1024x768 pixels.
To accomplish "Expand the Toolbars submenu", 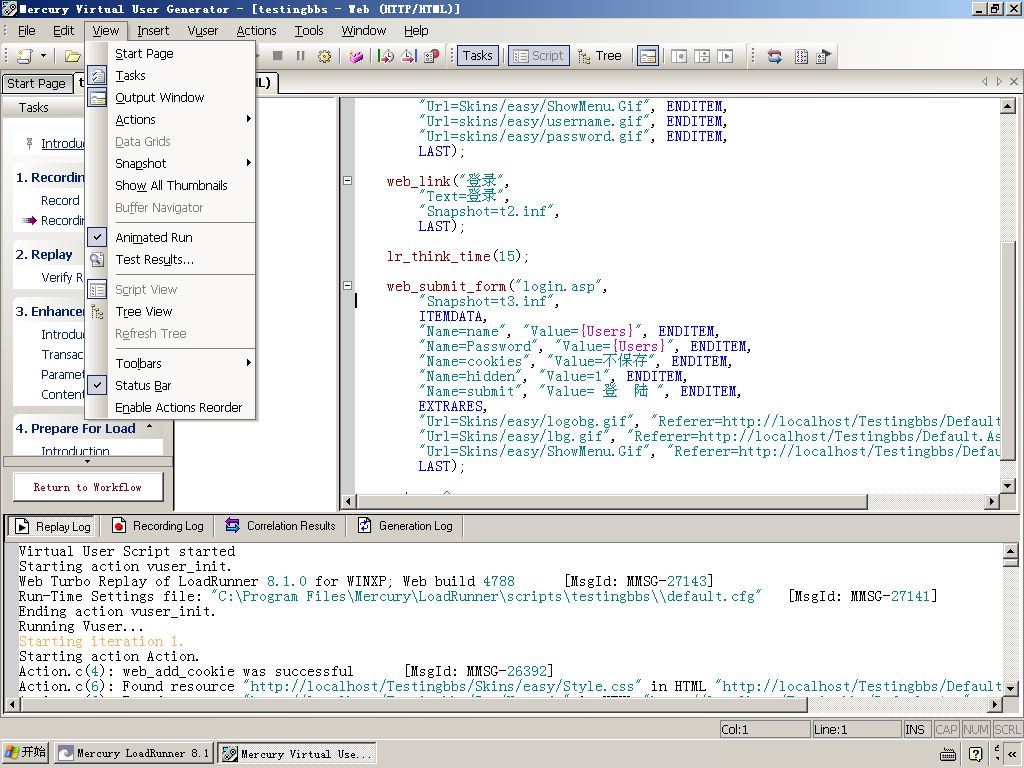I will click(x=170, y=364).
